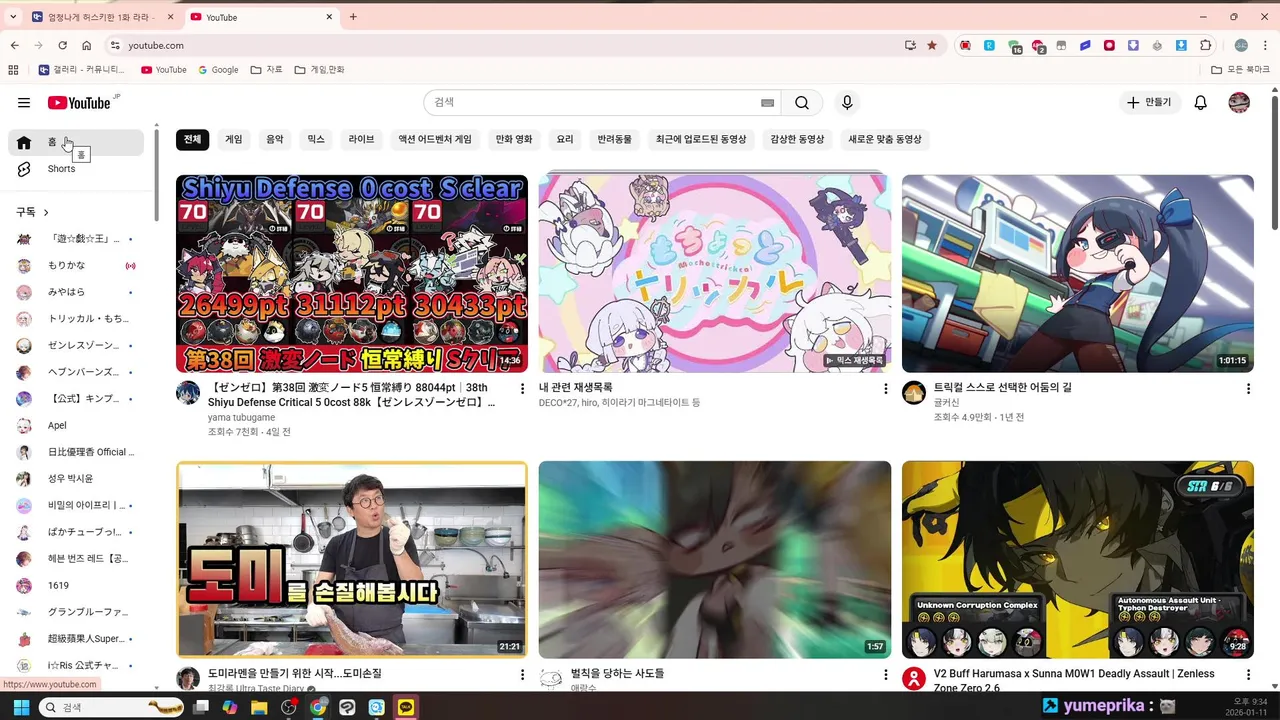Screen dimensions: 1280x720
Task: Select the 라이브 filter chip
Action: tap(361, 140)
